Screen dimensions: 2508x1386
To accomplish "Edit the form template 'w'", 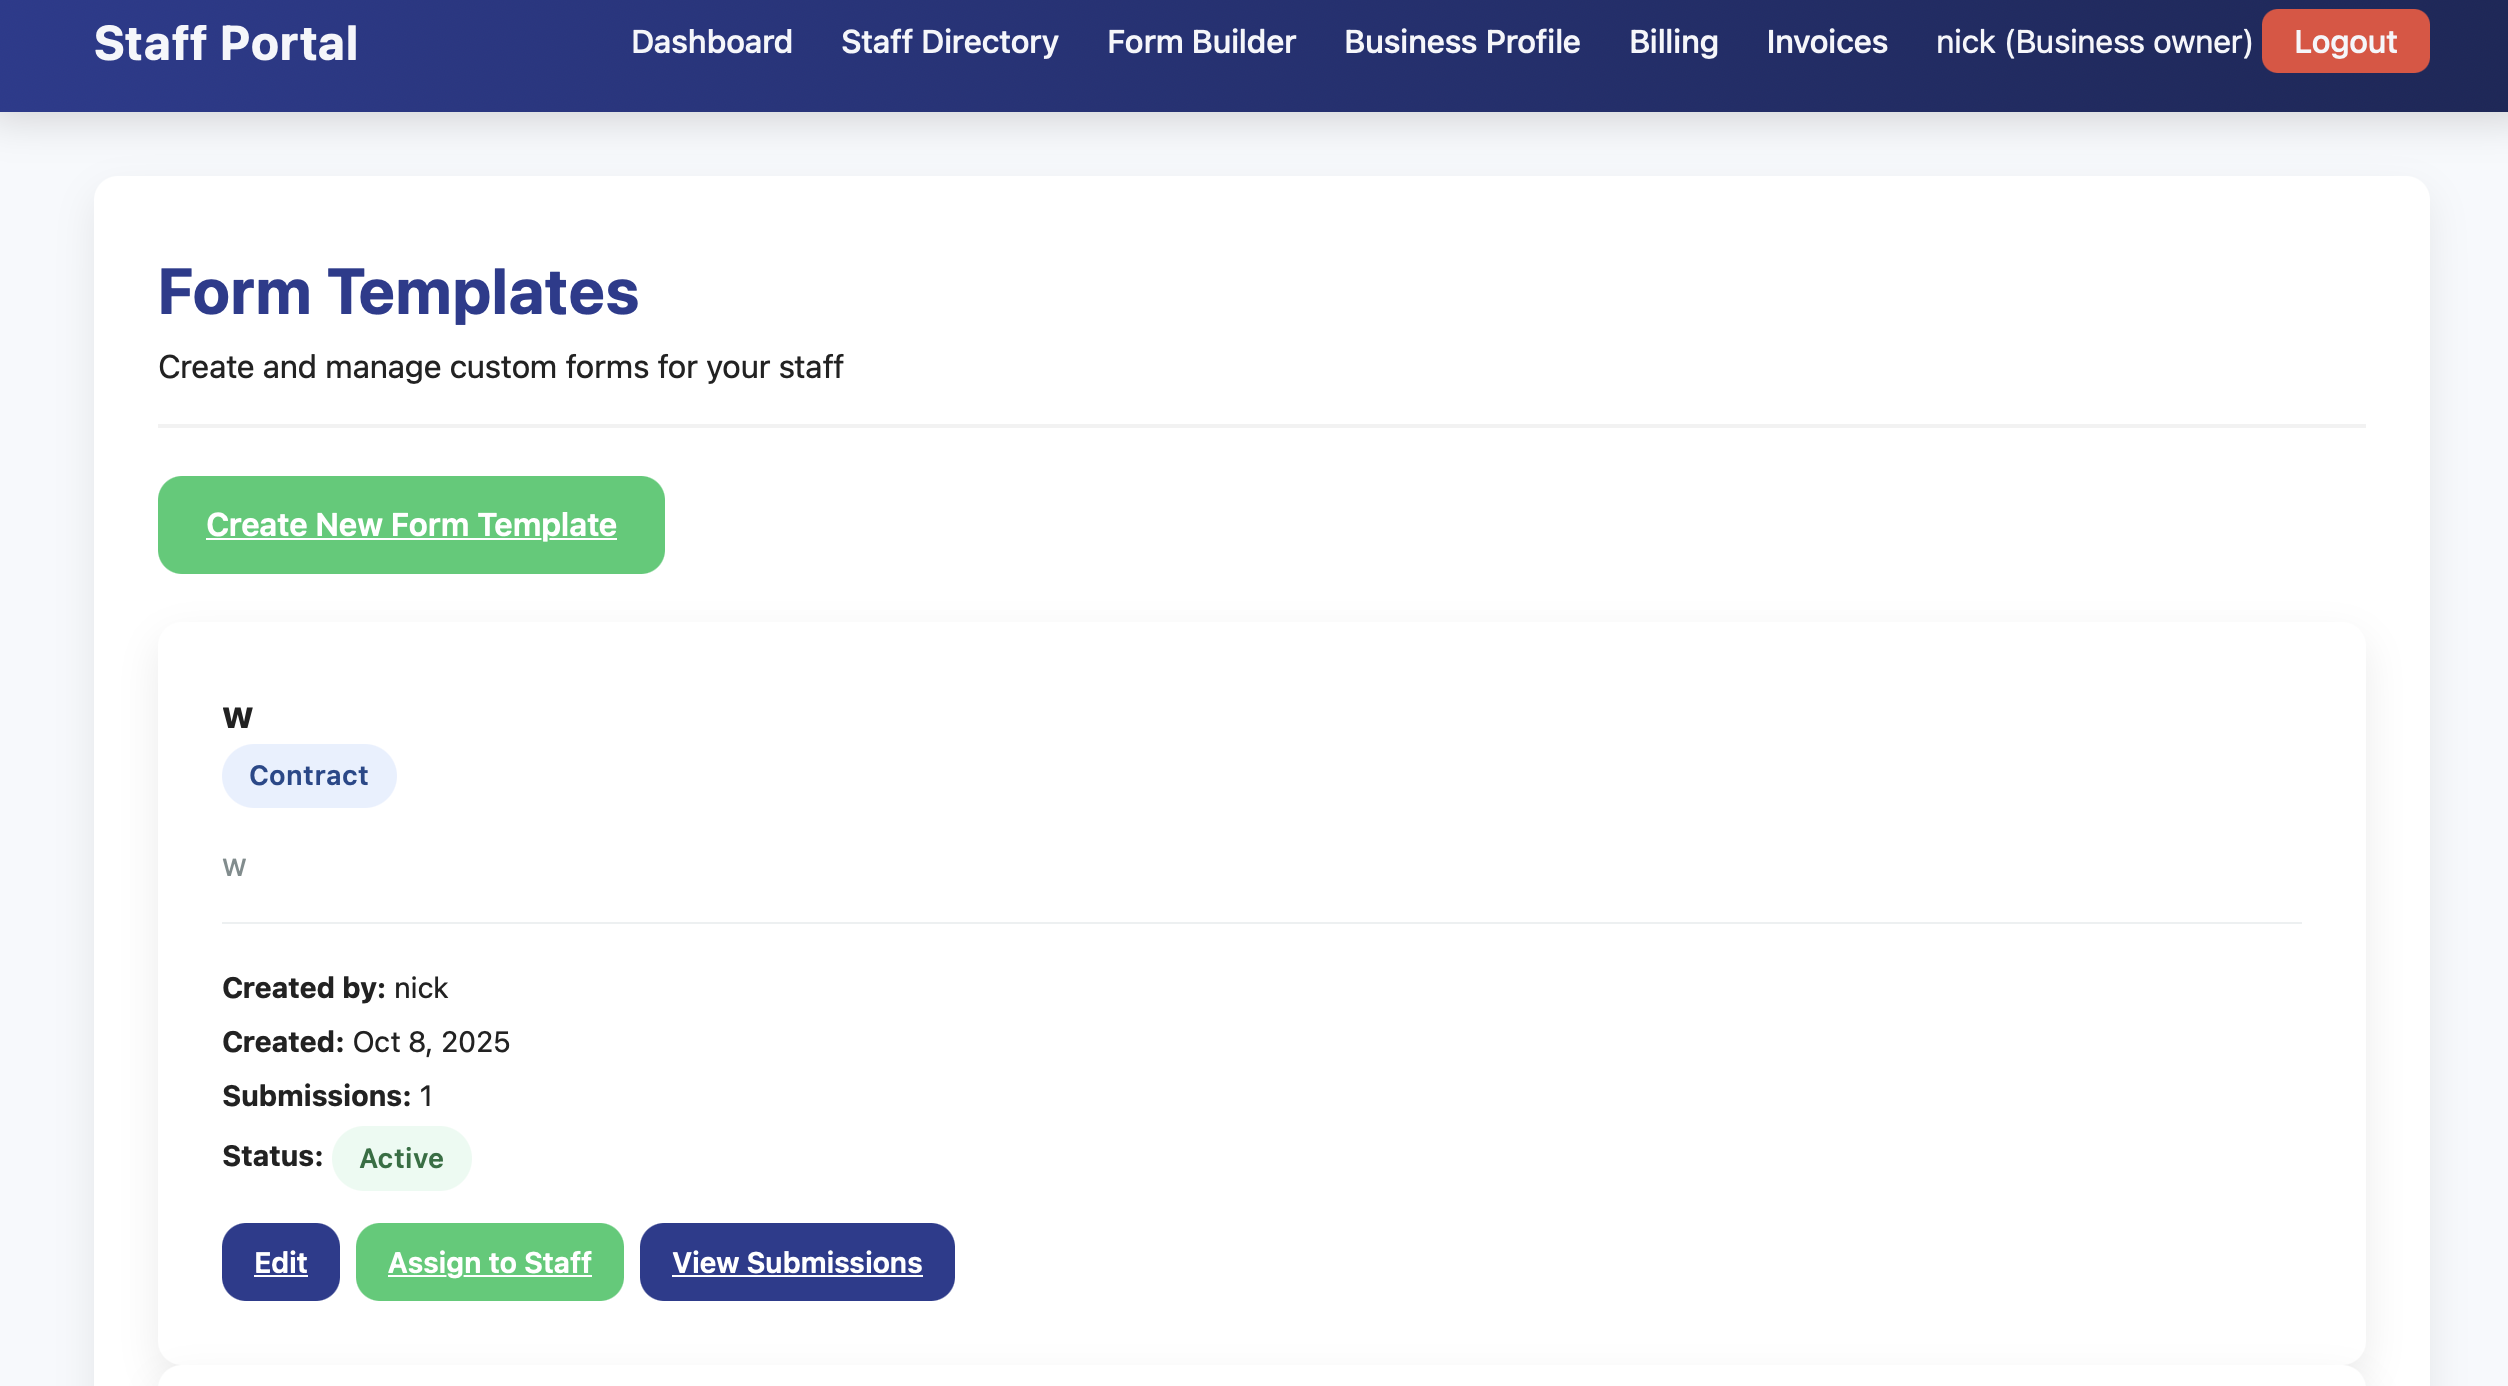I will pyautogui.click(x=280, y=1262).
